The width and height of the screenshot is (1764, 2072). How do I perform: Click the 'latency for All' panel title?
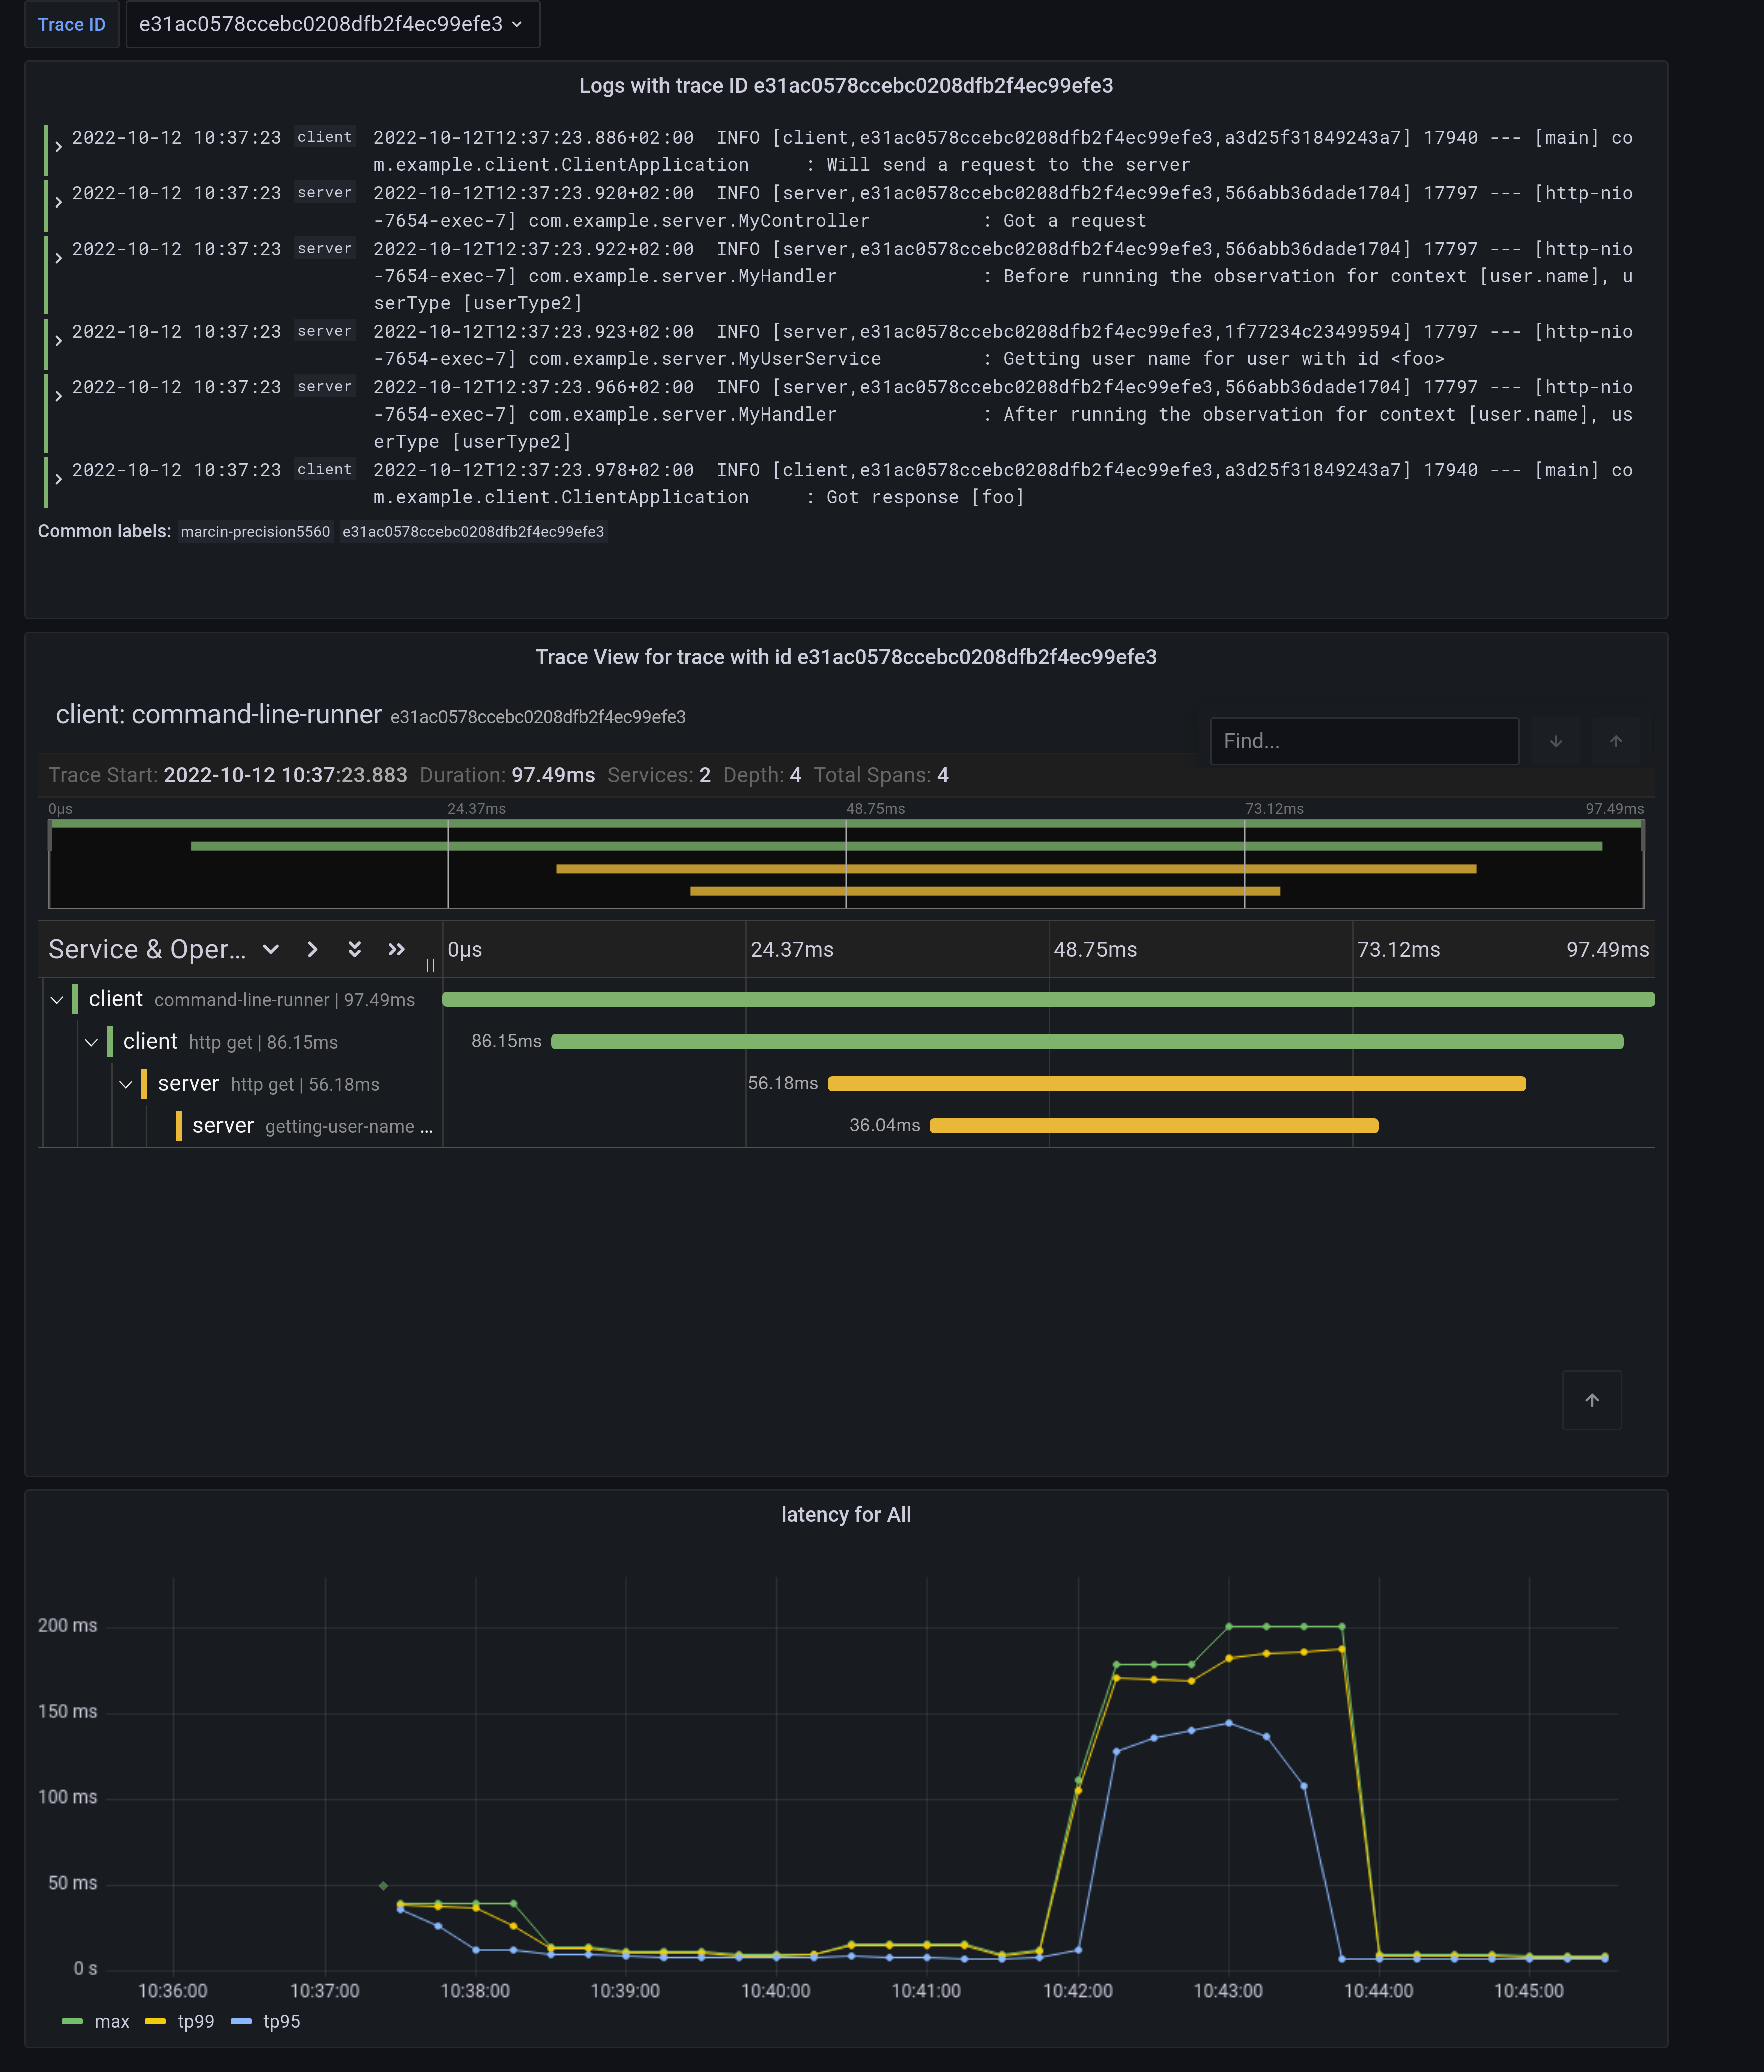[845, 1514]
